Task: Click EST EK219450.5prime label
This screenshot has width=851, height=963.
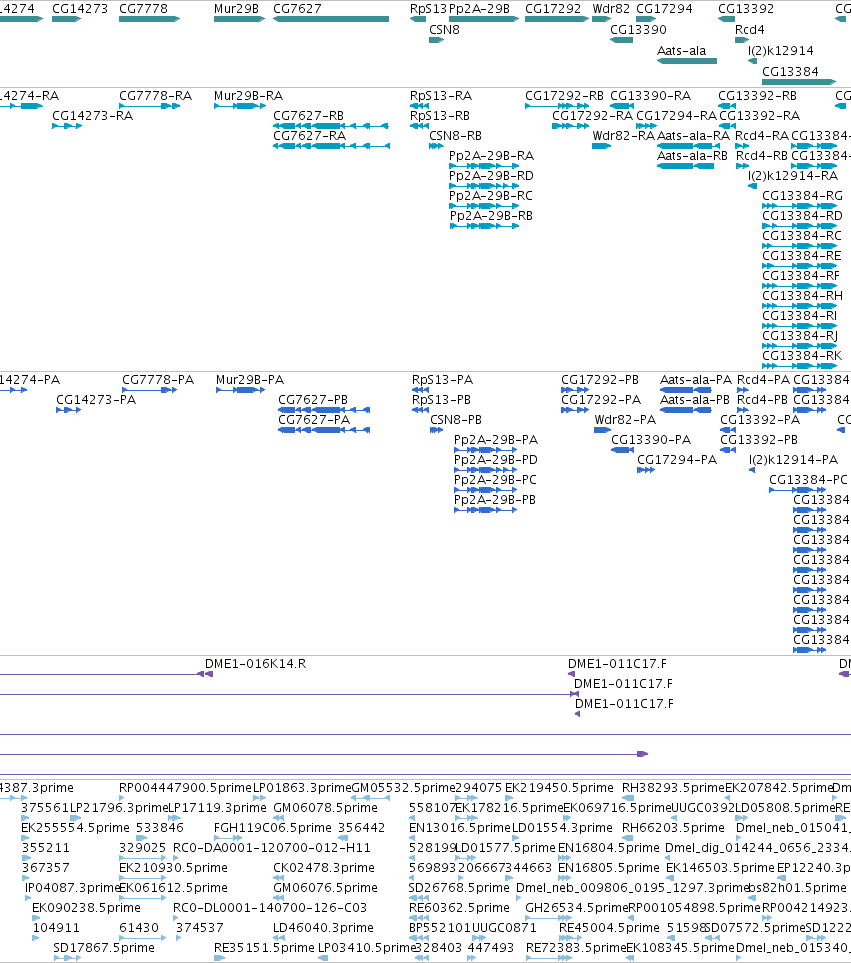Action: [559, 788]
